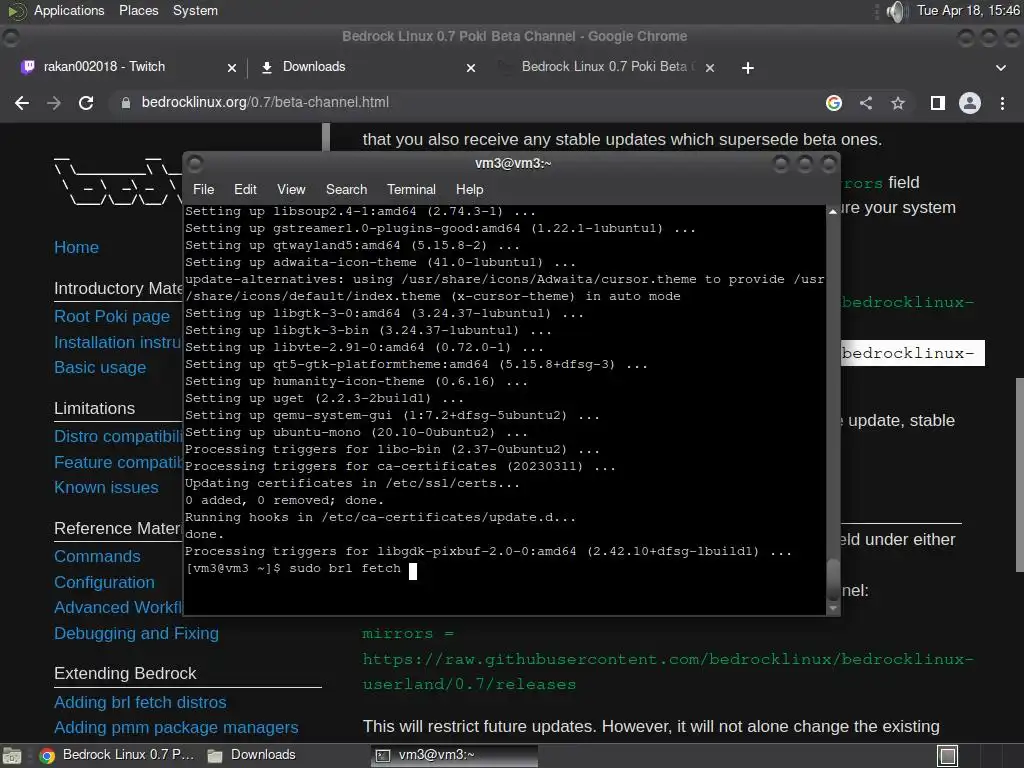Open the terminal Edit menu
1024x768 pixels.
pyautogui.click(x=245, y=189)
